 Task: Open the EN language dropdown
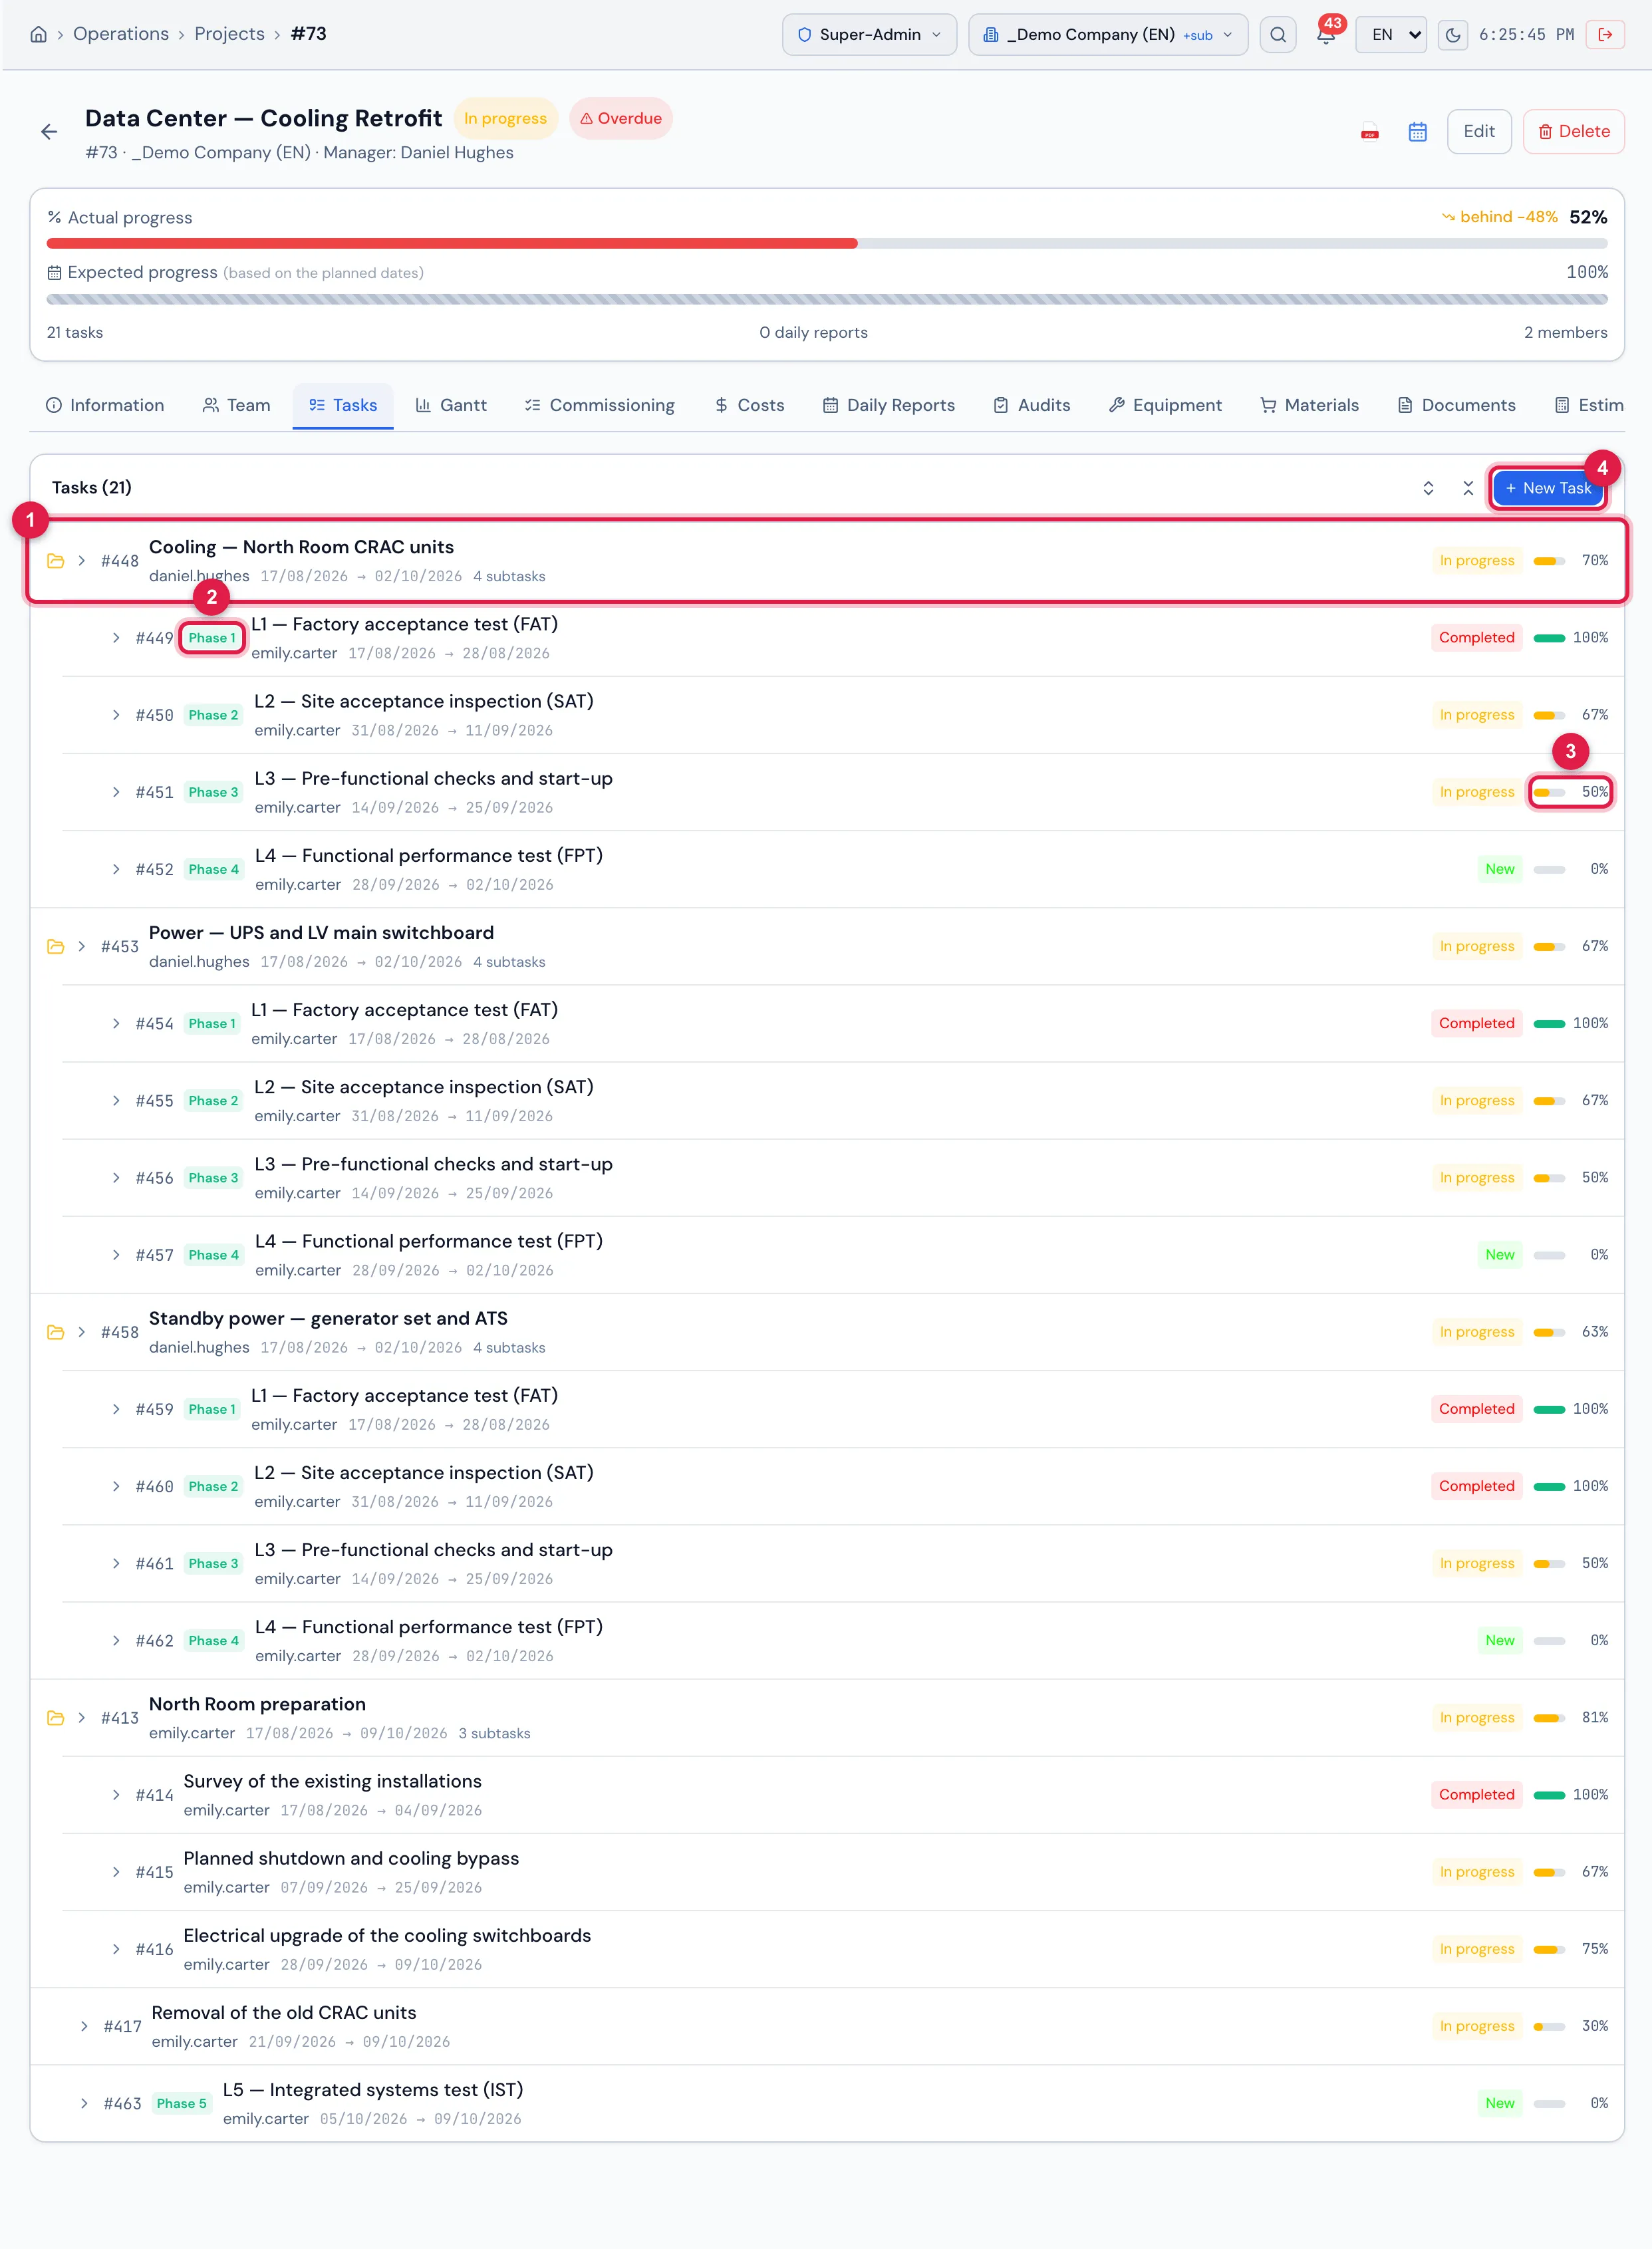[x=1390, y=34]
